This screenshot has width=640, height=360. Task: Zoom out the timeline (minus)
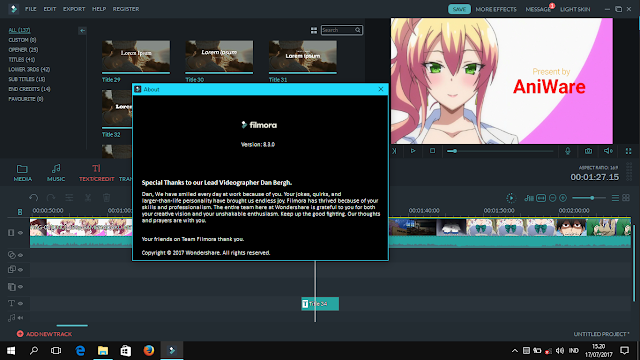click(552, 198)
